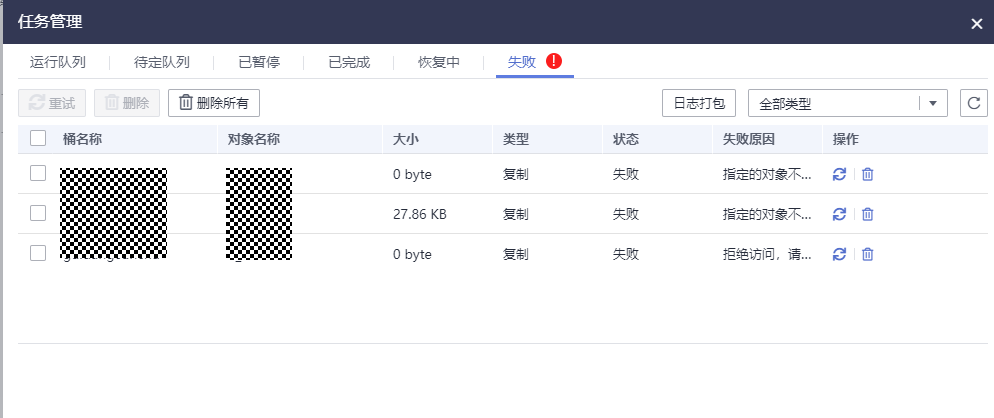Open the 已完成 tab

coord(349,62)
